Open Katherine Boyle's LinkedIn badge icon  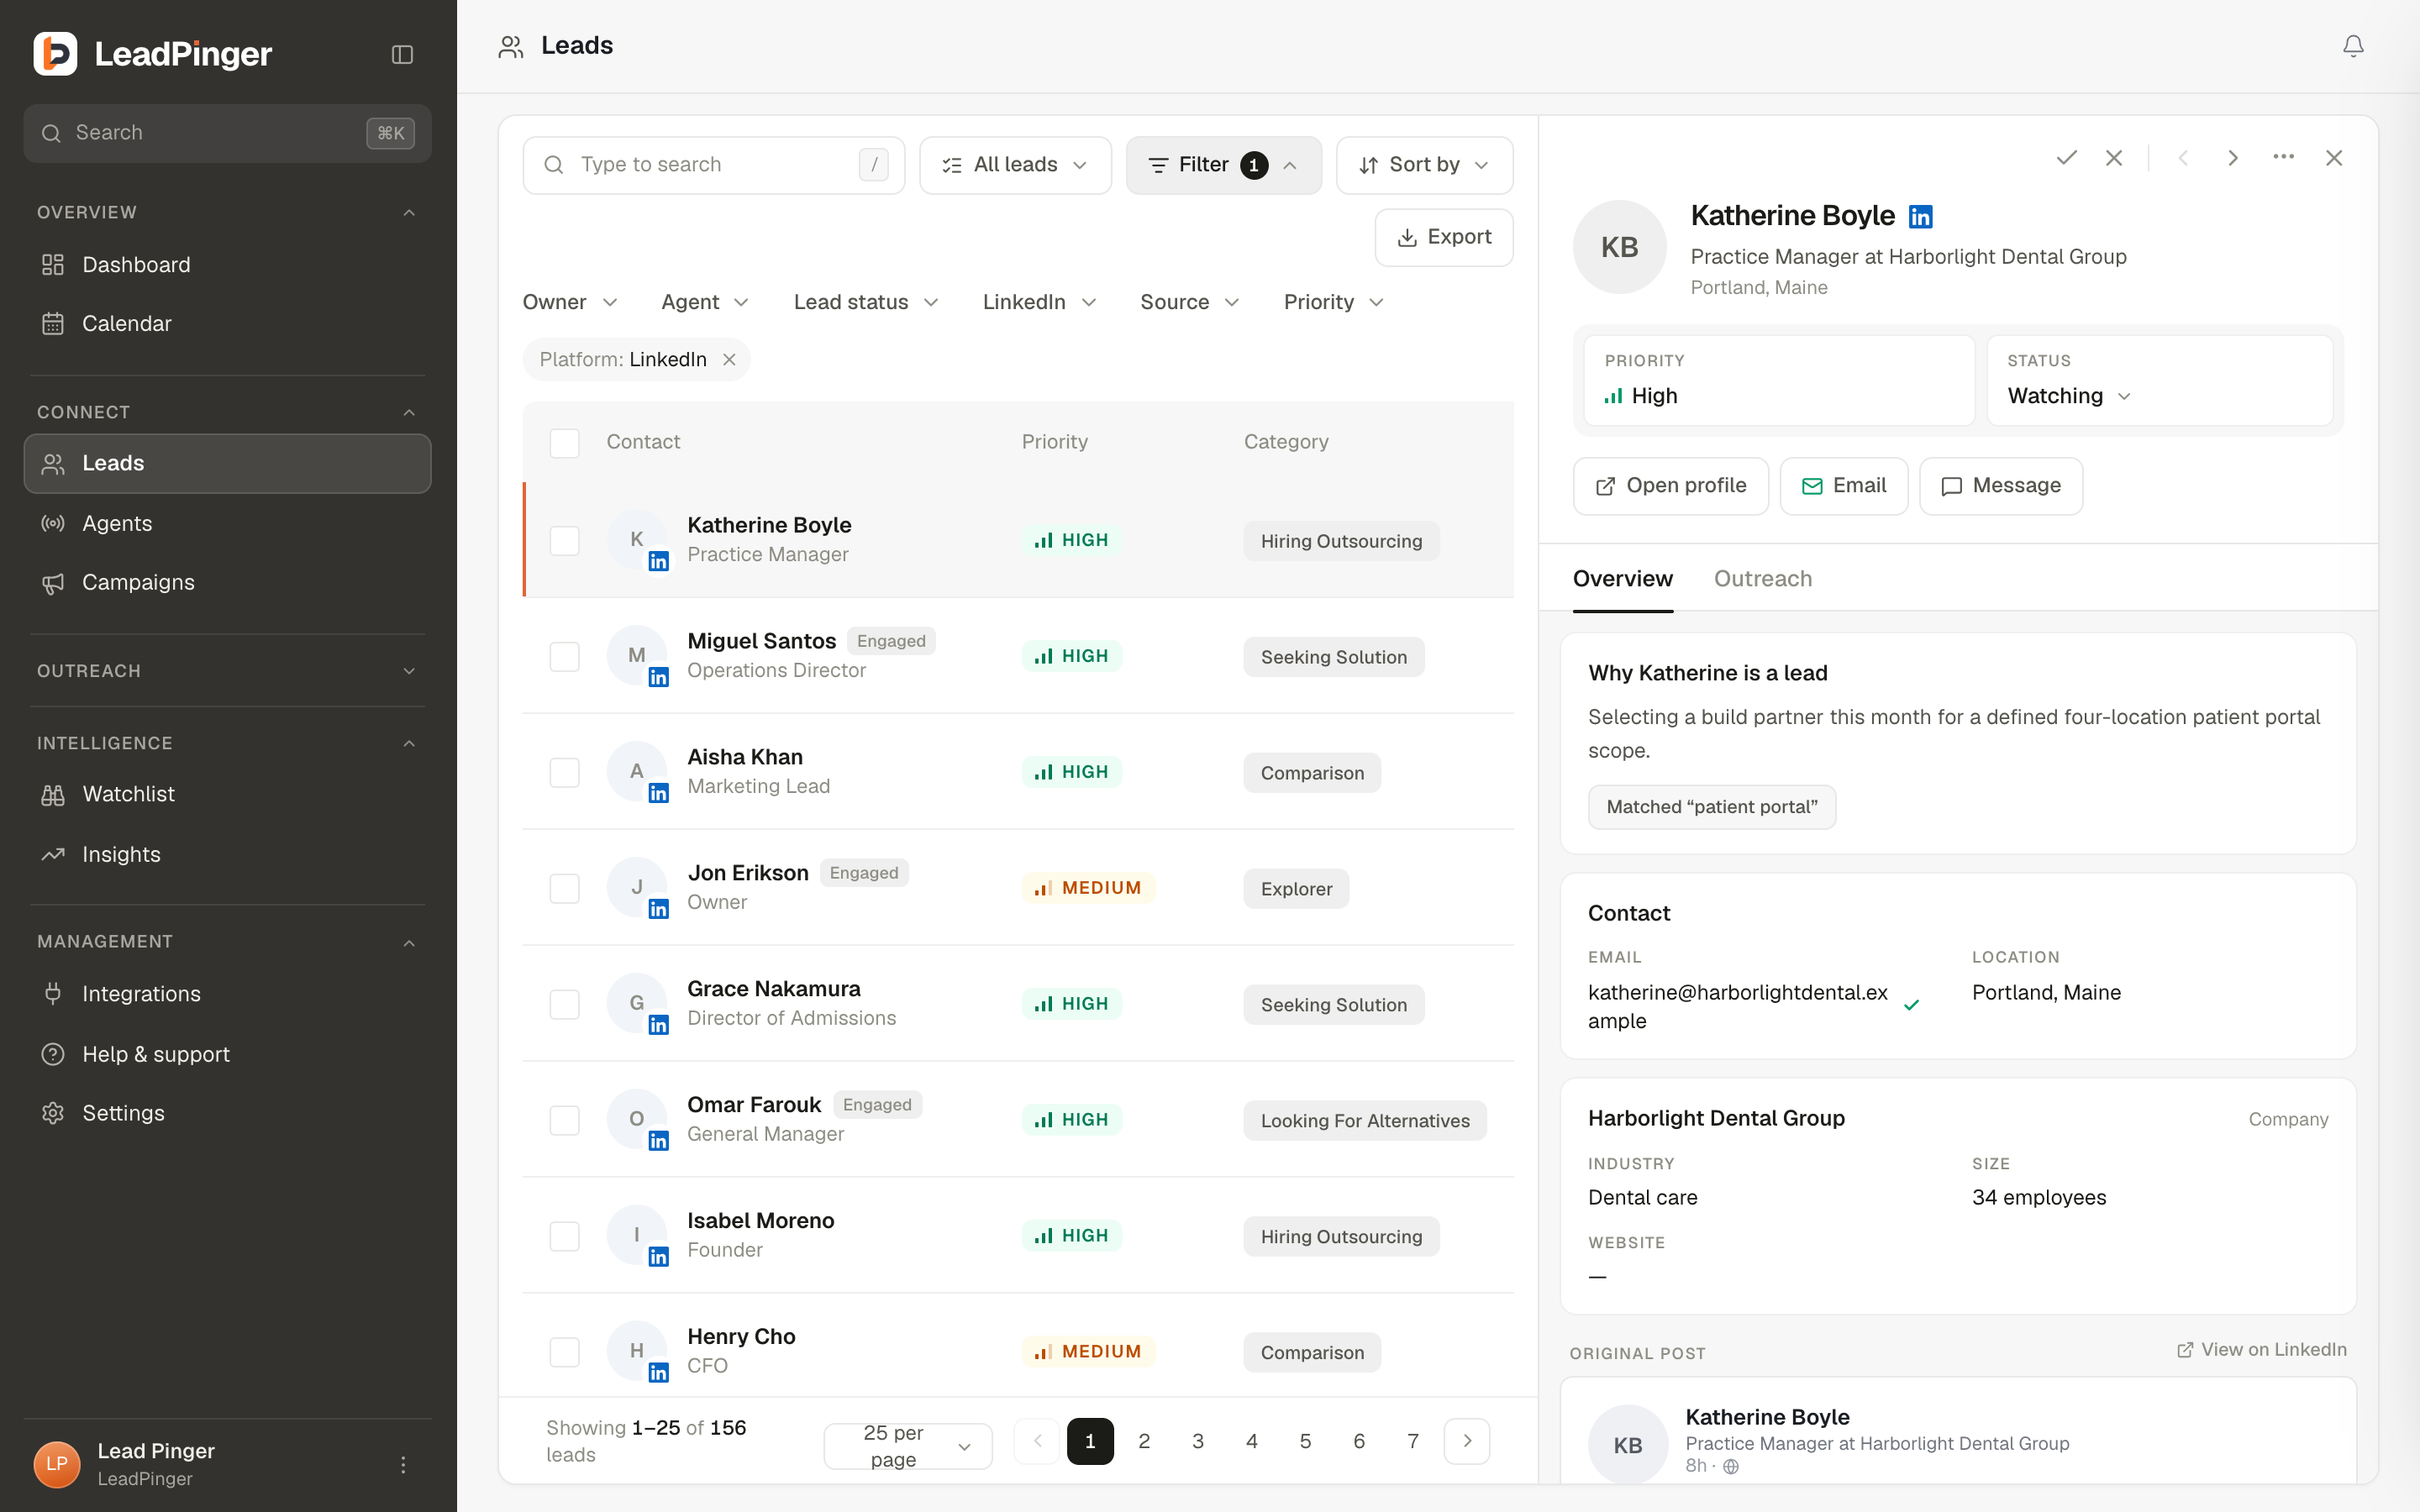pos(1920,216)
